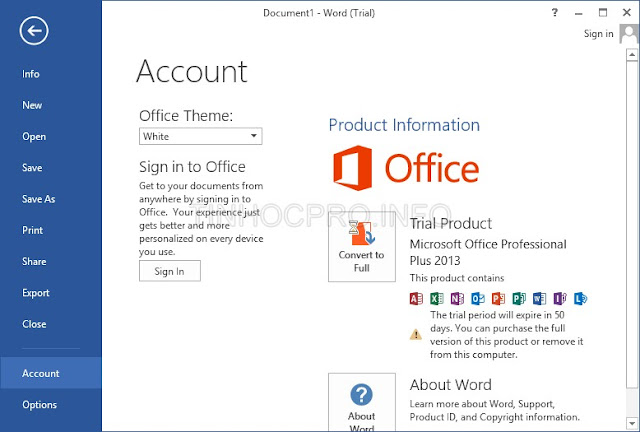This screenshot has width=640, height=432.
Task: Click the Sign in to Office heading
Action: (192, 167)
